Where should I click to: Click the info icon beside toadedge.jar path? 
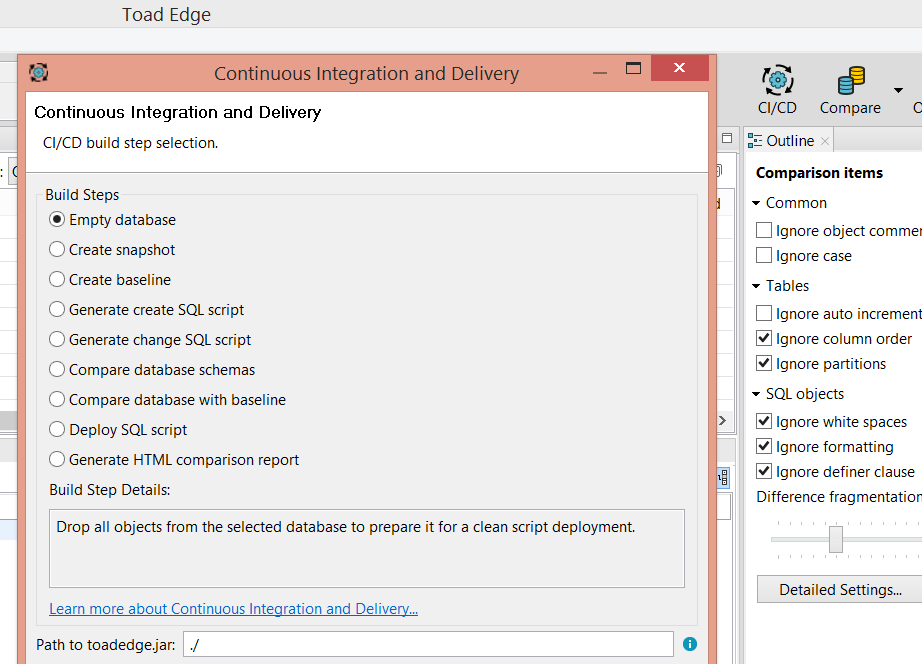click(x=690, y=644)
